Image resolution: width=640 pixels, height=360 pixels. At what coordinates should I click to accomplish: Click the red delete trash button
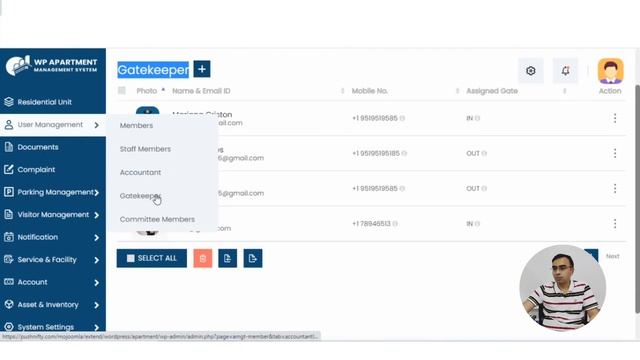click(203, 258)
